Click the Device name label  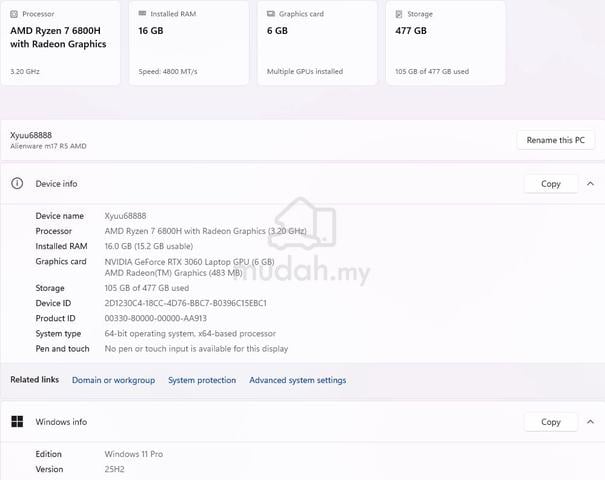pyautogui.click(x=59, y=216)
